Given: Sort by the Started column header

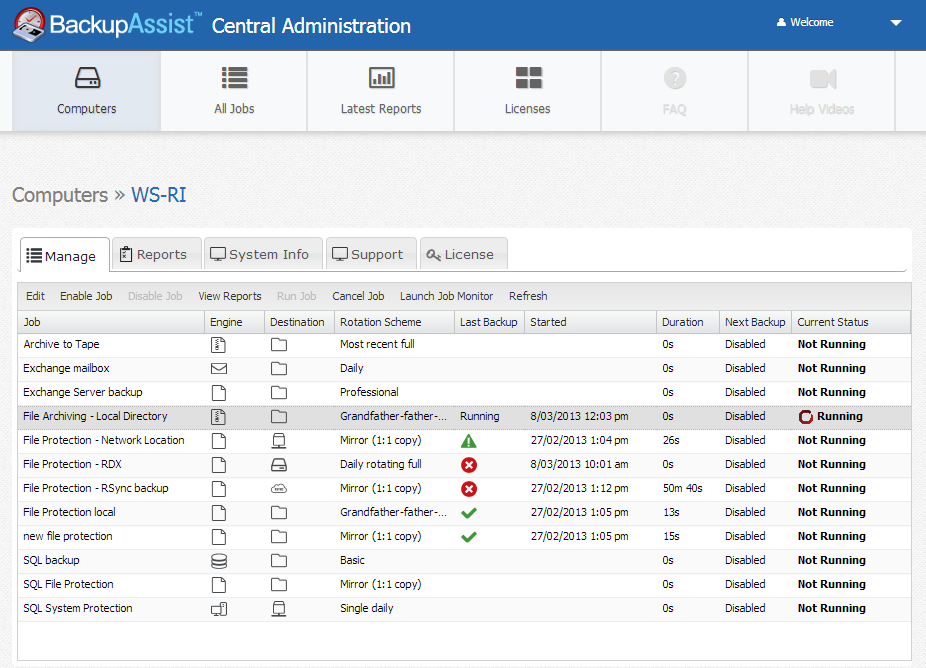Looking at the screenshot, I should 591,322.
